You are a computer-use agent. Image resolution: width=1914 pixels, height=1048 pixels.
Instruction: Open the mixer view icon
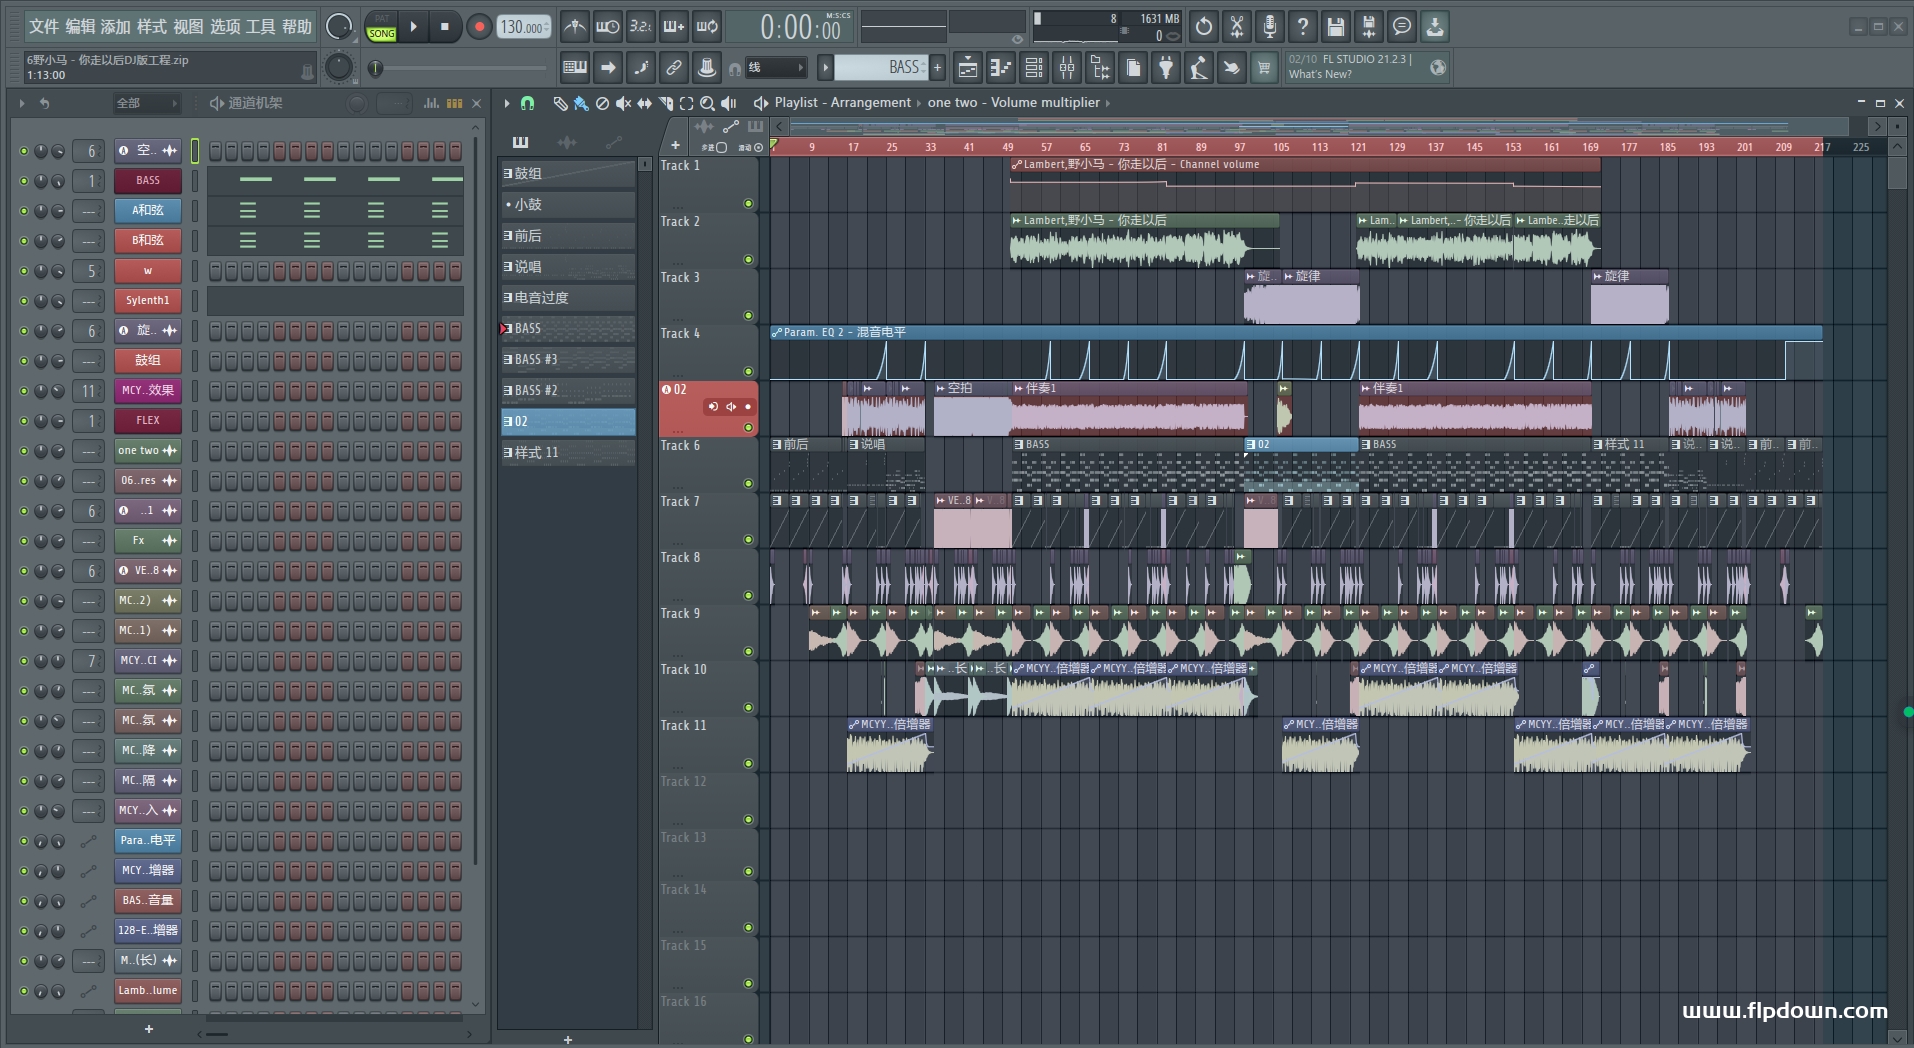[1067, 68]
